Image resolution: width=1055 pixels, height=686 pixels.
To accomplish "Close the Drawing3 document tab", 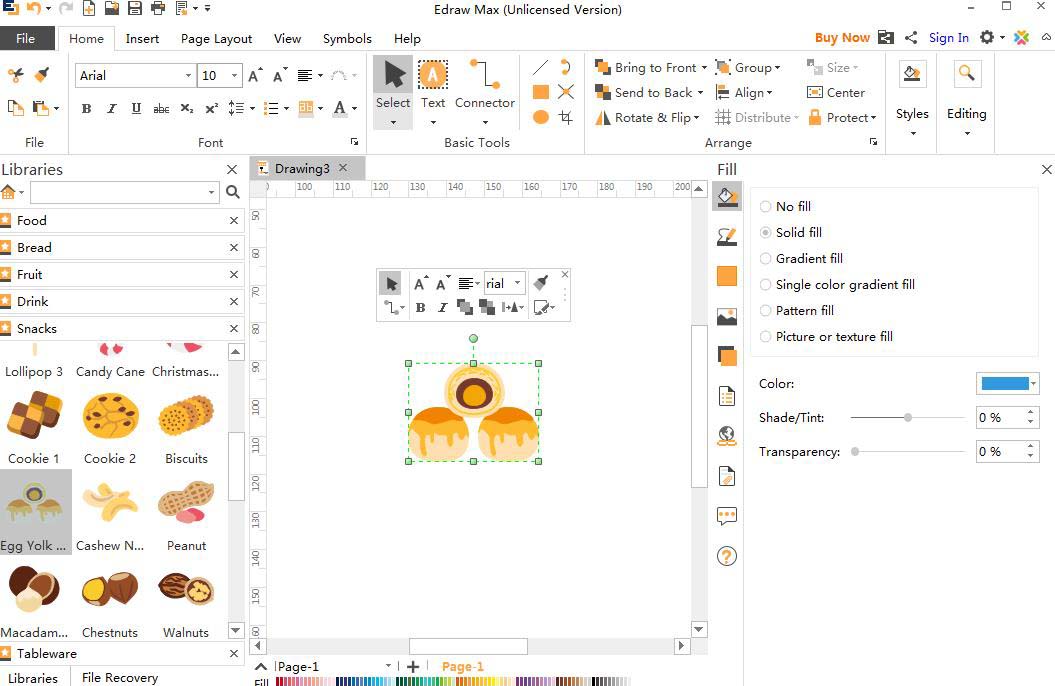I will click(x=343, y=167).
